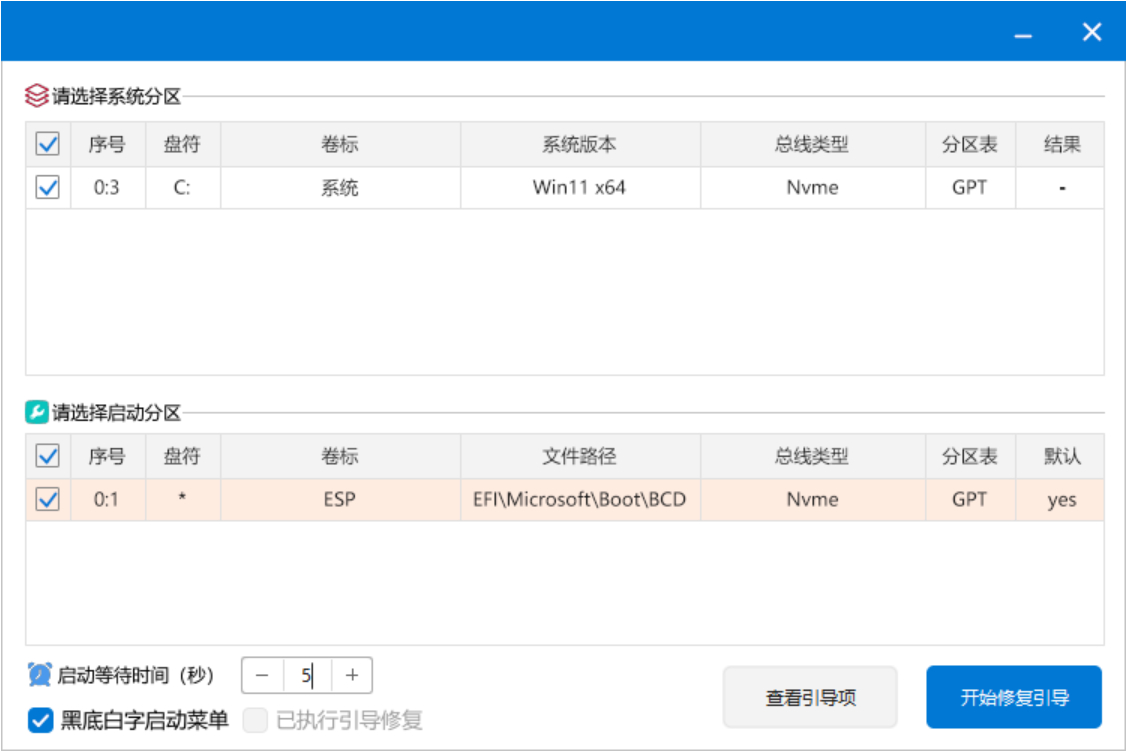Toggle select-all checkbox in system partition header
The height and width of the screenshot is (752, 1127).
click(48, 144)
